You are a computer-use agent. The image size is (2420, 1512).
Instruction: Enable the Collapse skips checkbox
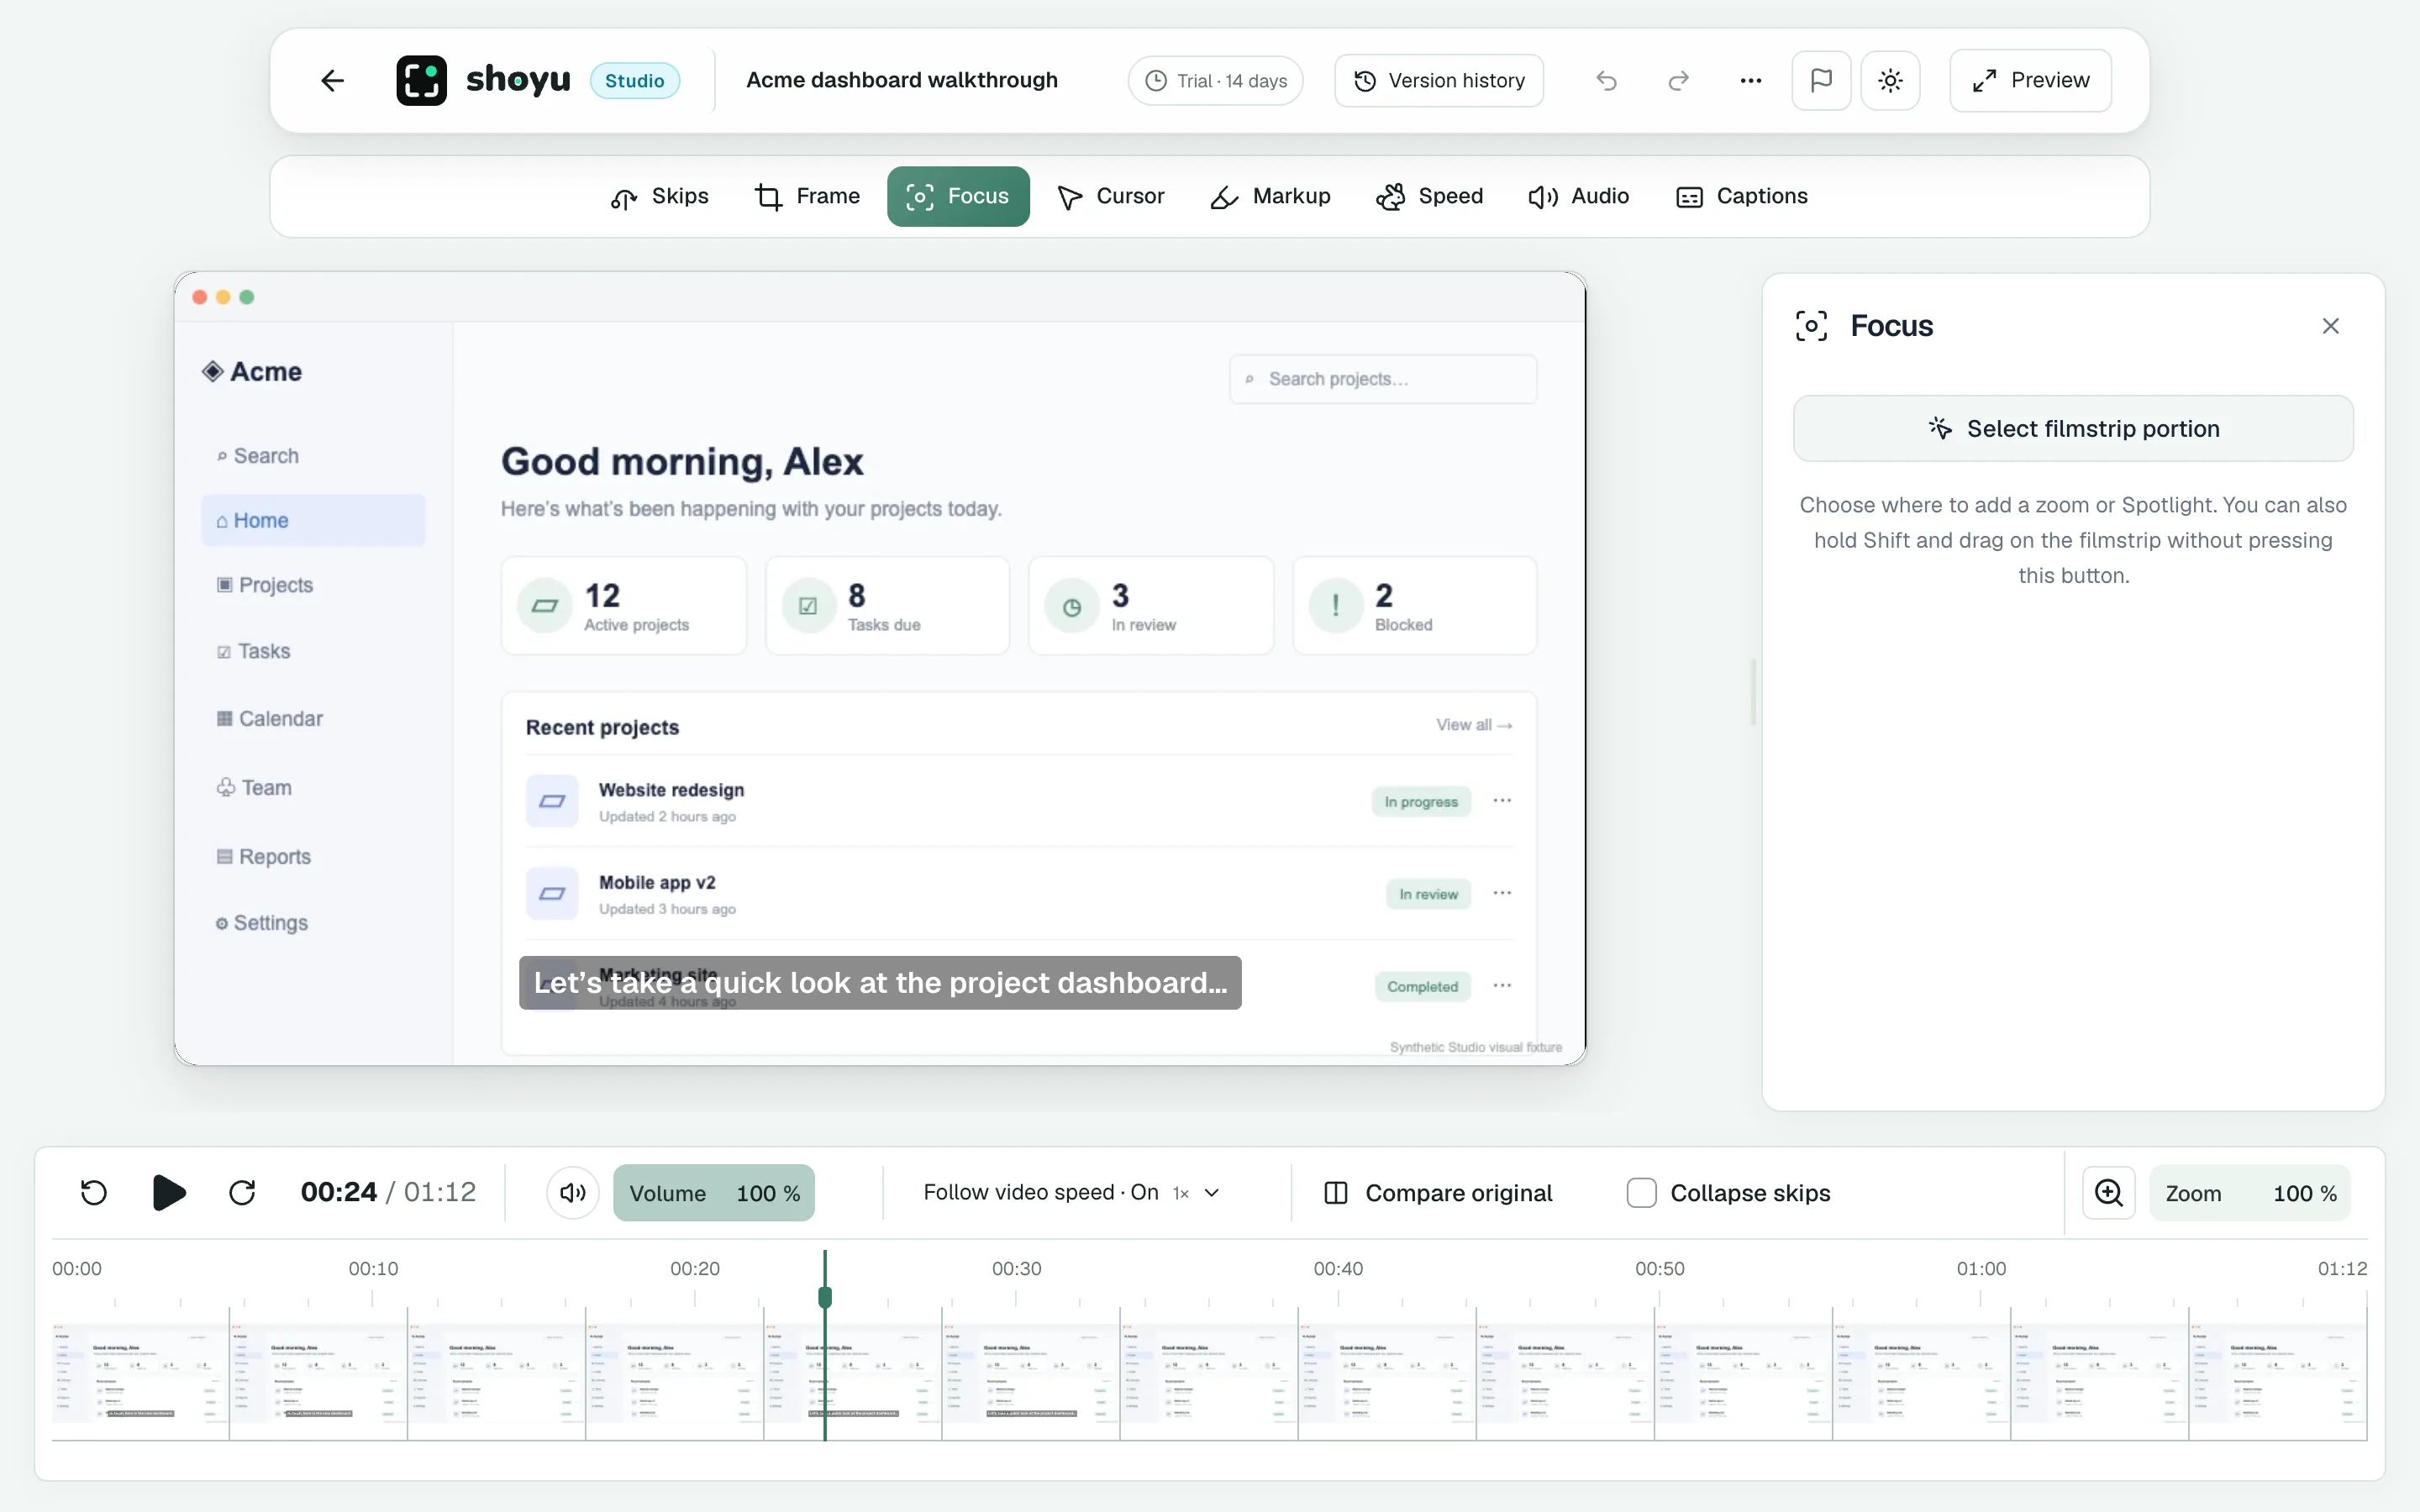pos(1641,1193)
